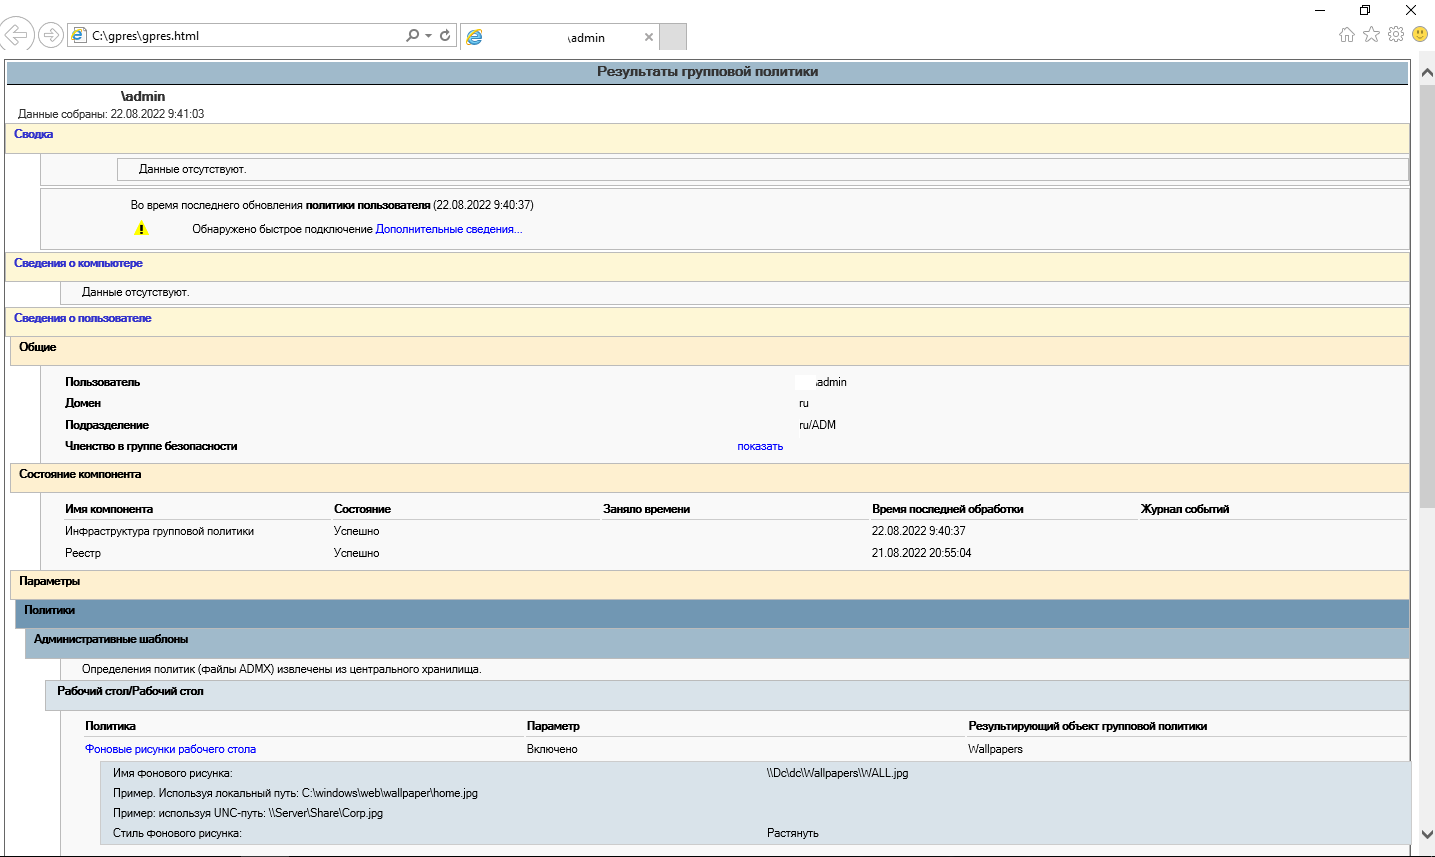1435x857 pixels.
Task: Open the address bar dropdown arrow
Action: point(428,35)
